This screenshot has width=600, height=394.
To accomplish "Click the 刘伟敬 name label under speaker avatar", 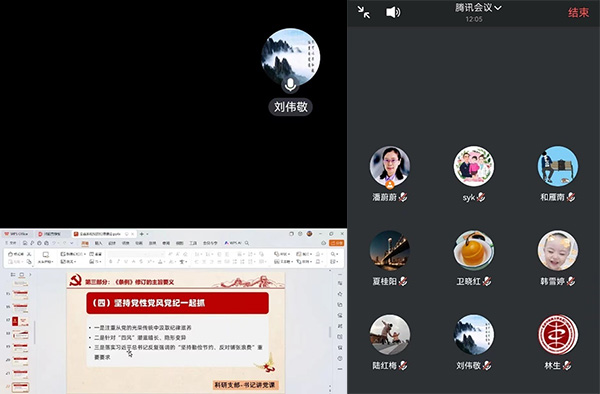I will 291,107.
